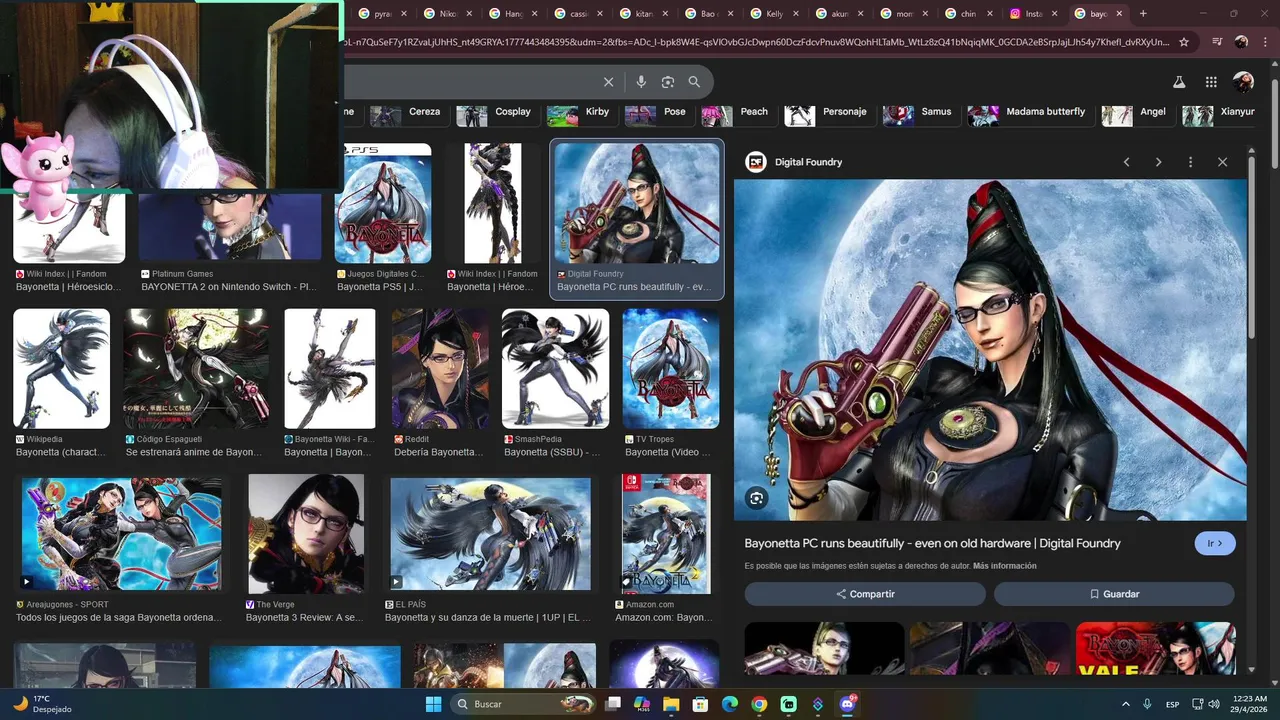Select the Amazon.com Bayonetta 2 thumbnail
This screenshot has width=1280, height=720.
coord(666,534)
